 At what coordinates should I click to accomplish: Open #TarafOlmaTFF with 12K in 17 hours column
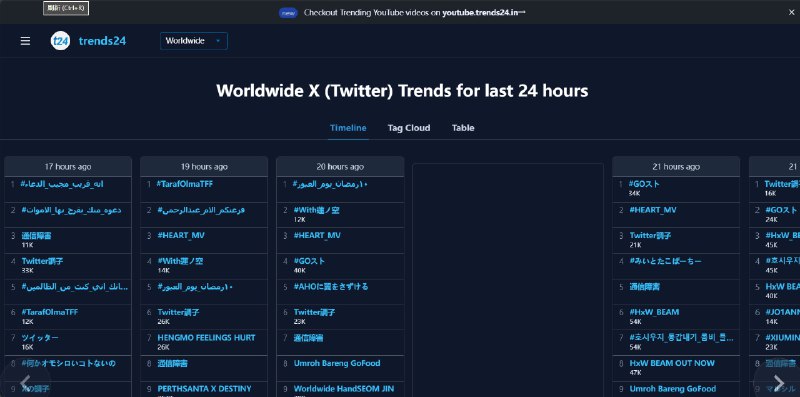pyautogui.click(x=49, y=312)
